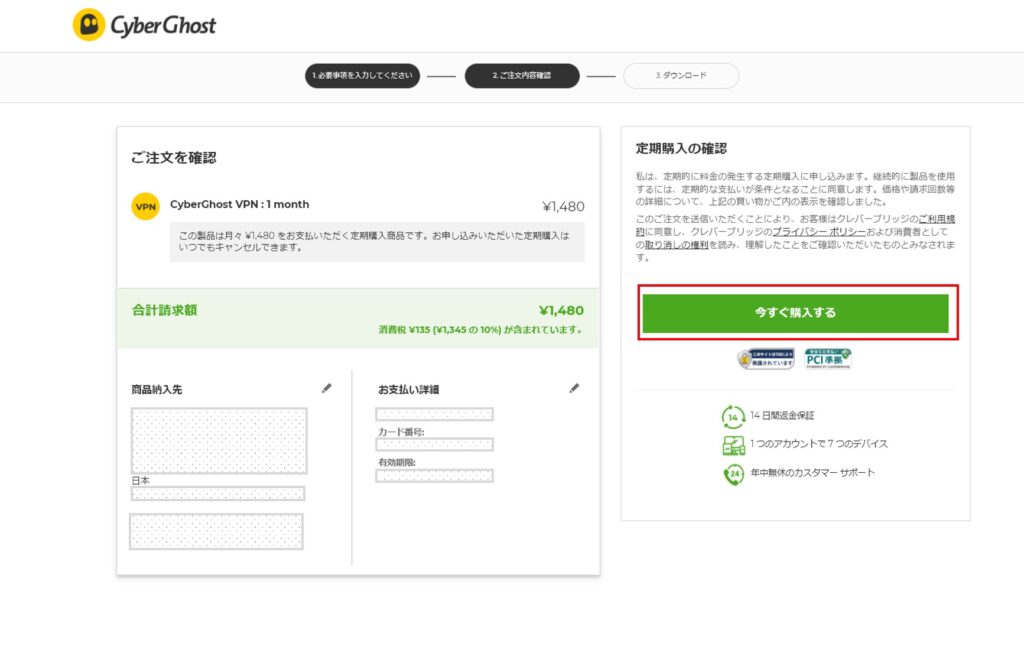Select the orange VPN product icon
This screenshot has height=659, width=1024.
click(144, 205)
